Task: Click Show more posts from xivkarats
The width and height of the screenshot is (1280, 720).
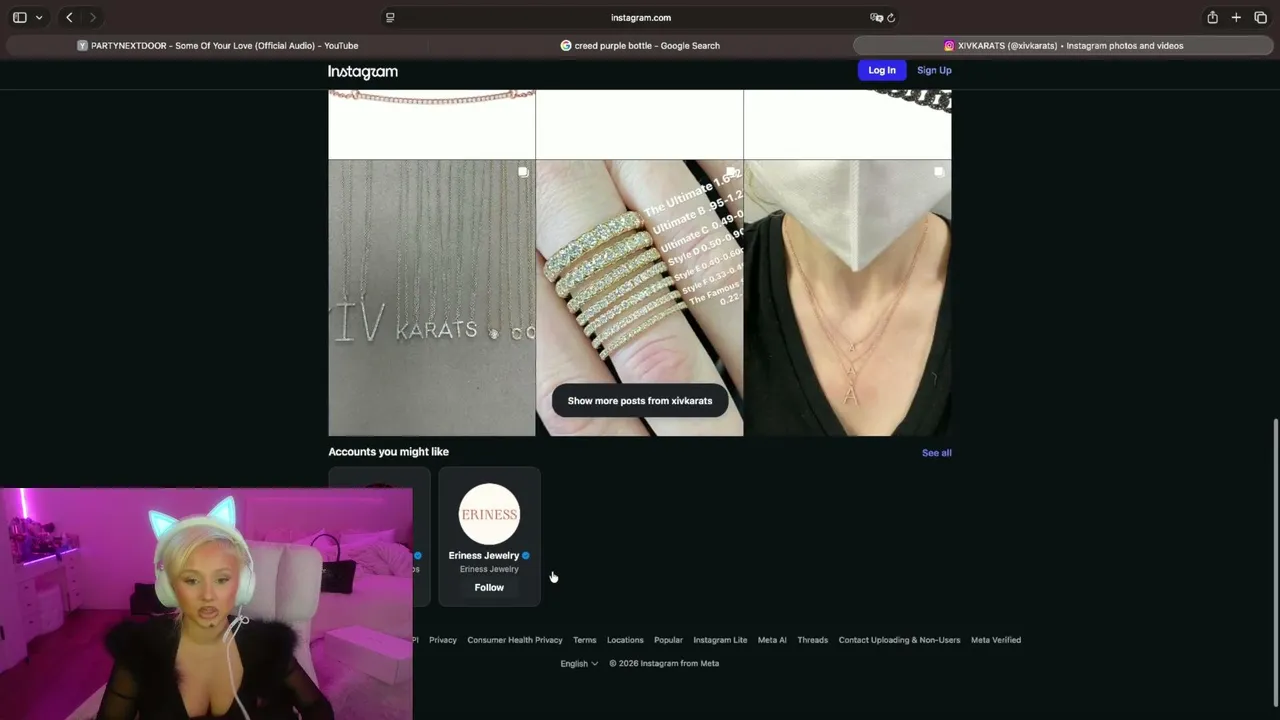Action: click(x=640, y=401)
